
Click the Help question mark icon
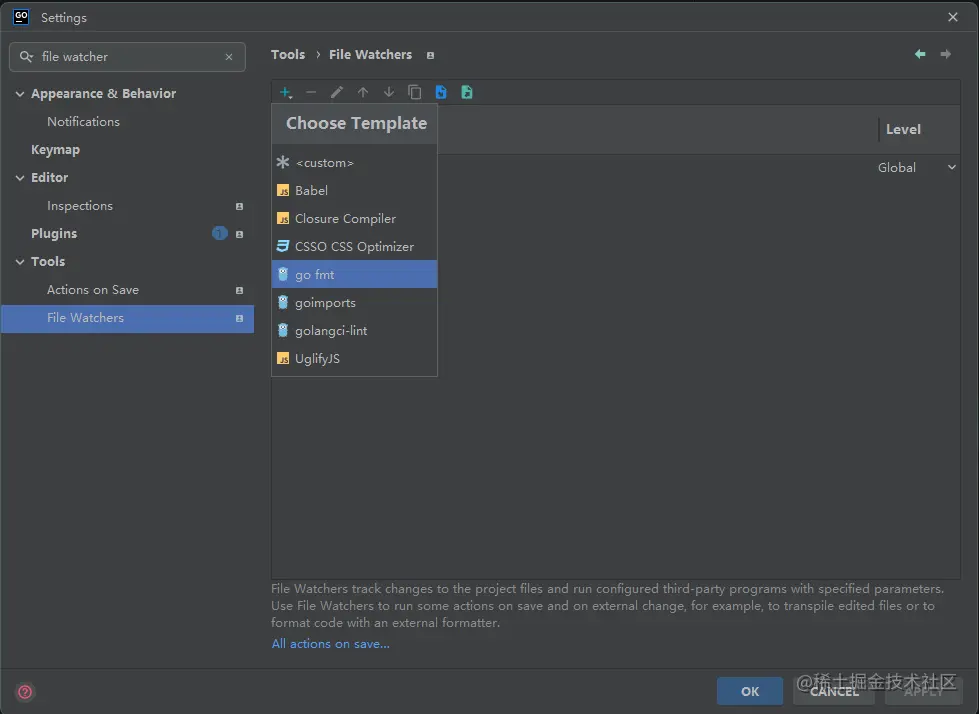(25, 692)
